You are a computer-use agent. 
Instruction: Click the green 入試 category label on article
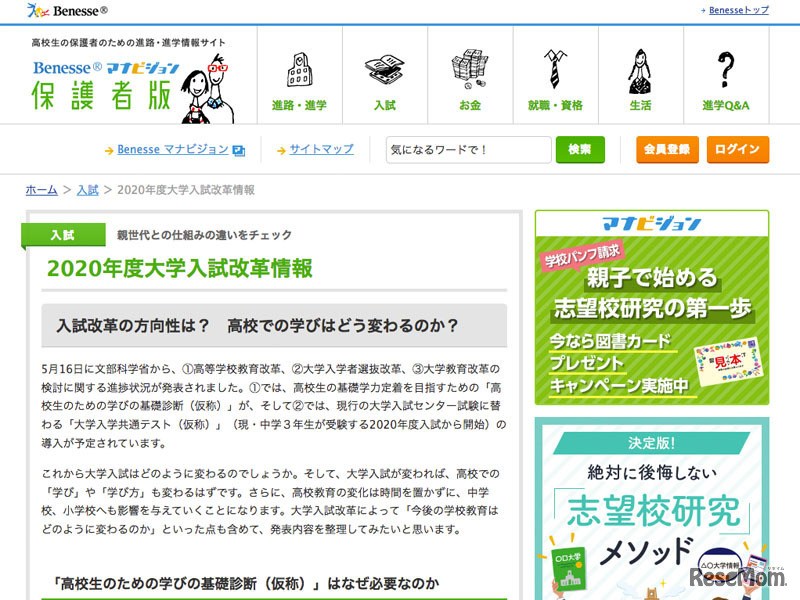(x=62, y=236)
